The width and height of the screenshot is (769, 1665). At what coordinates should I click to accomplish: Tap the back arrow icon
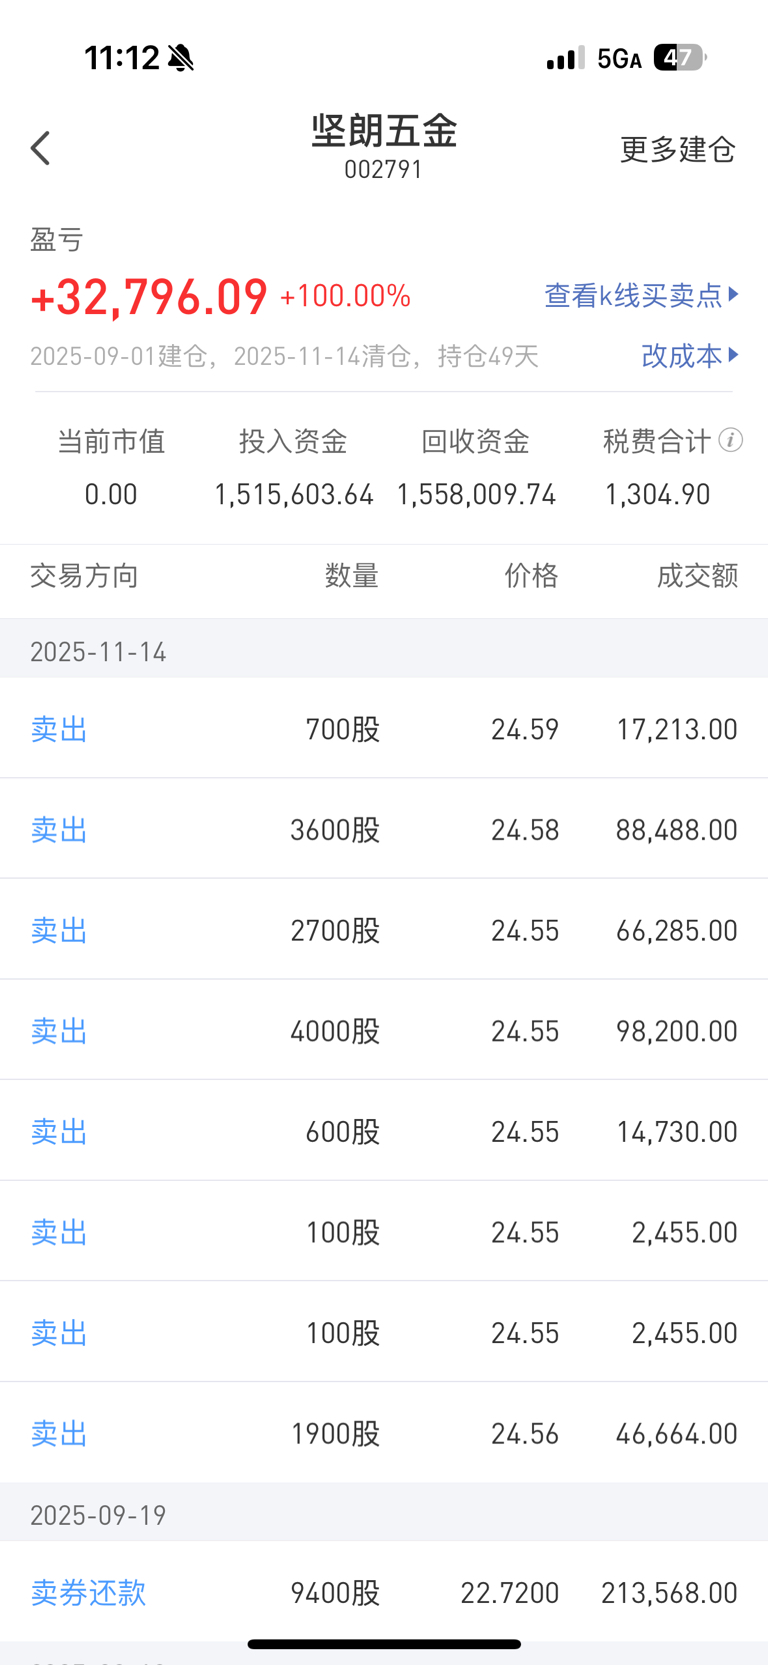41,149
